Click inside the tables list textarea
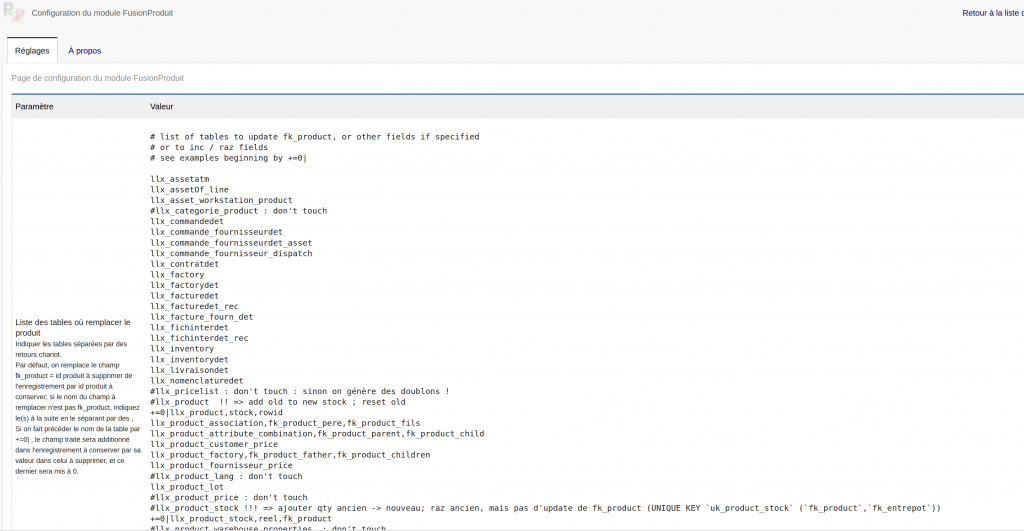 586,327
